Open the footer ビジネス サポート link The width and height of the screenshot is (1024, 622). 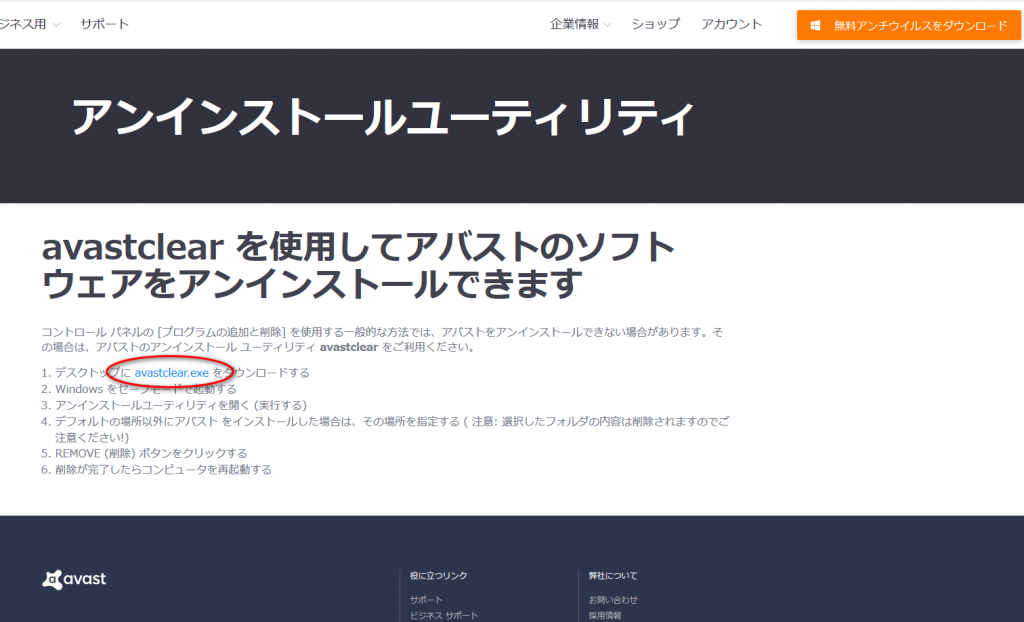pos(443,615)
